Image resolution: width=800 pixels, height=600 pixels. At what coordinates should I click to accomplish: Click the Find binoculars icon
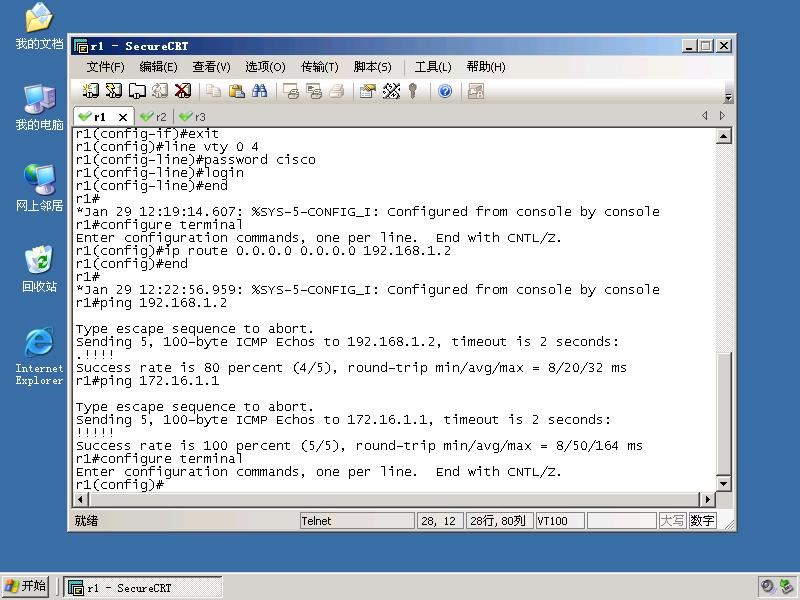259,91
